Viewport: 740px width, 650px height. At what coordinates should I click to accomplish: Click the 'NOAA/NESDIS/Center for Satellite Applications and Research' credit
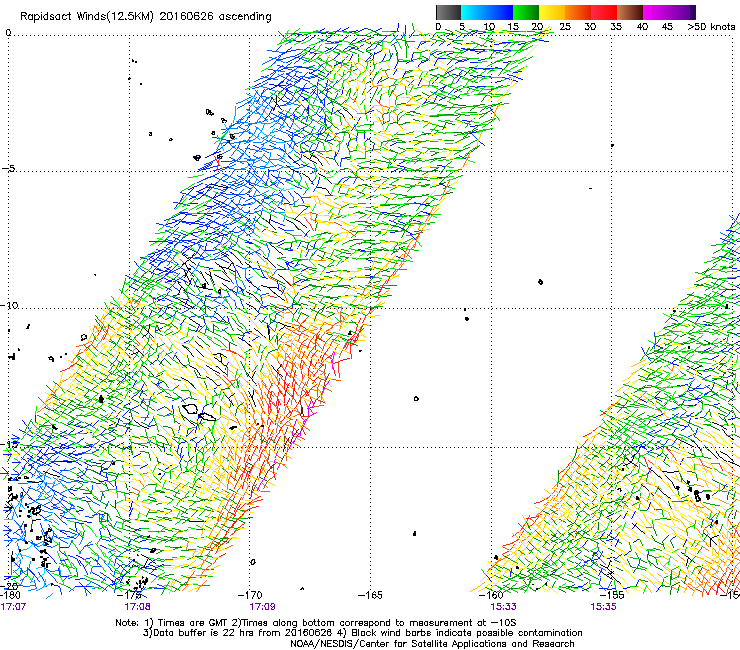point(432,644)
